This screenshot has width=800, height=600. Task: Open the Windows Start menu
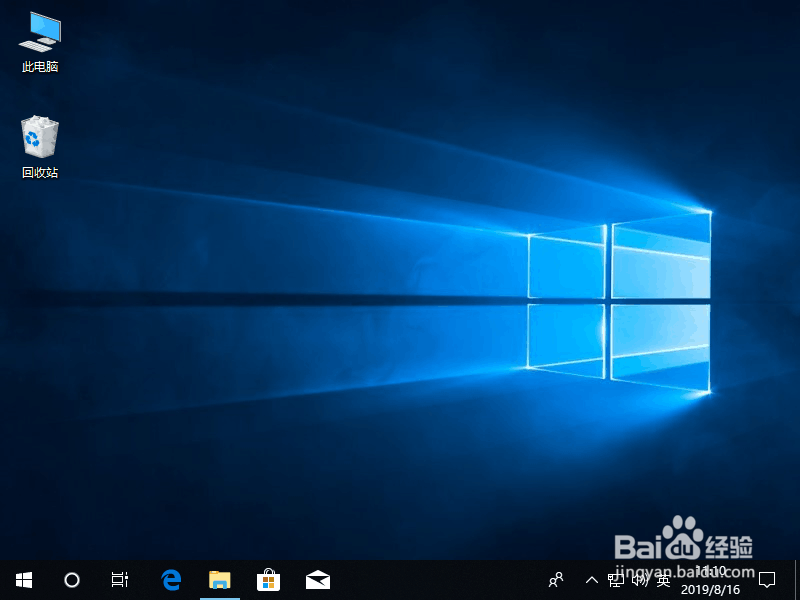point(24,580)
